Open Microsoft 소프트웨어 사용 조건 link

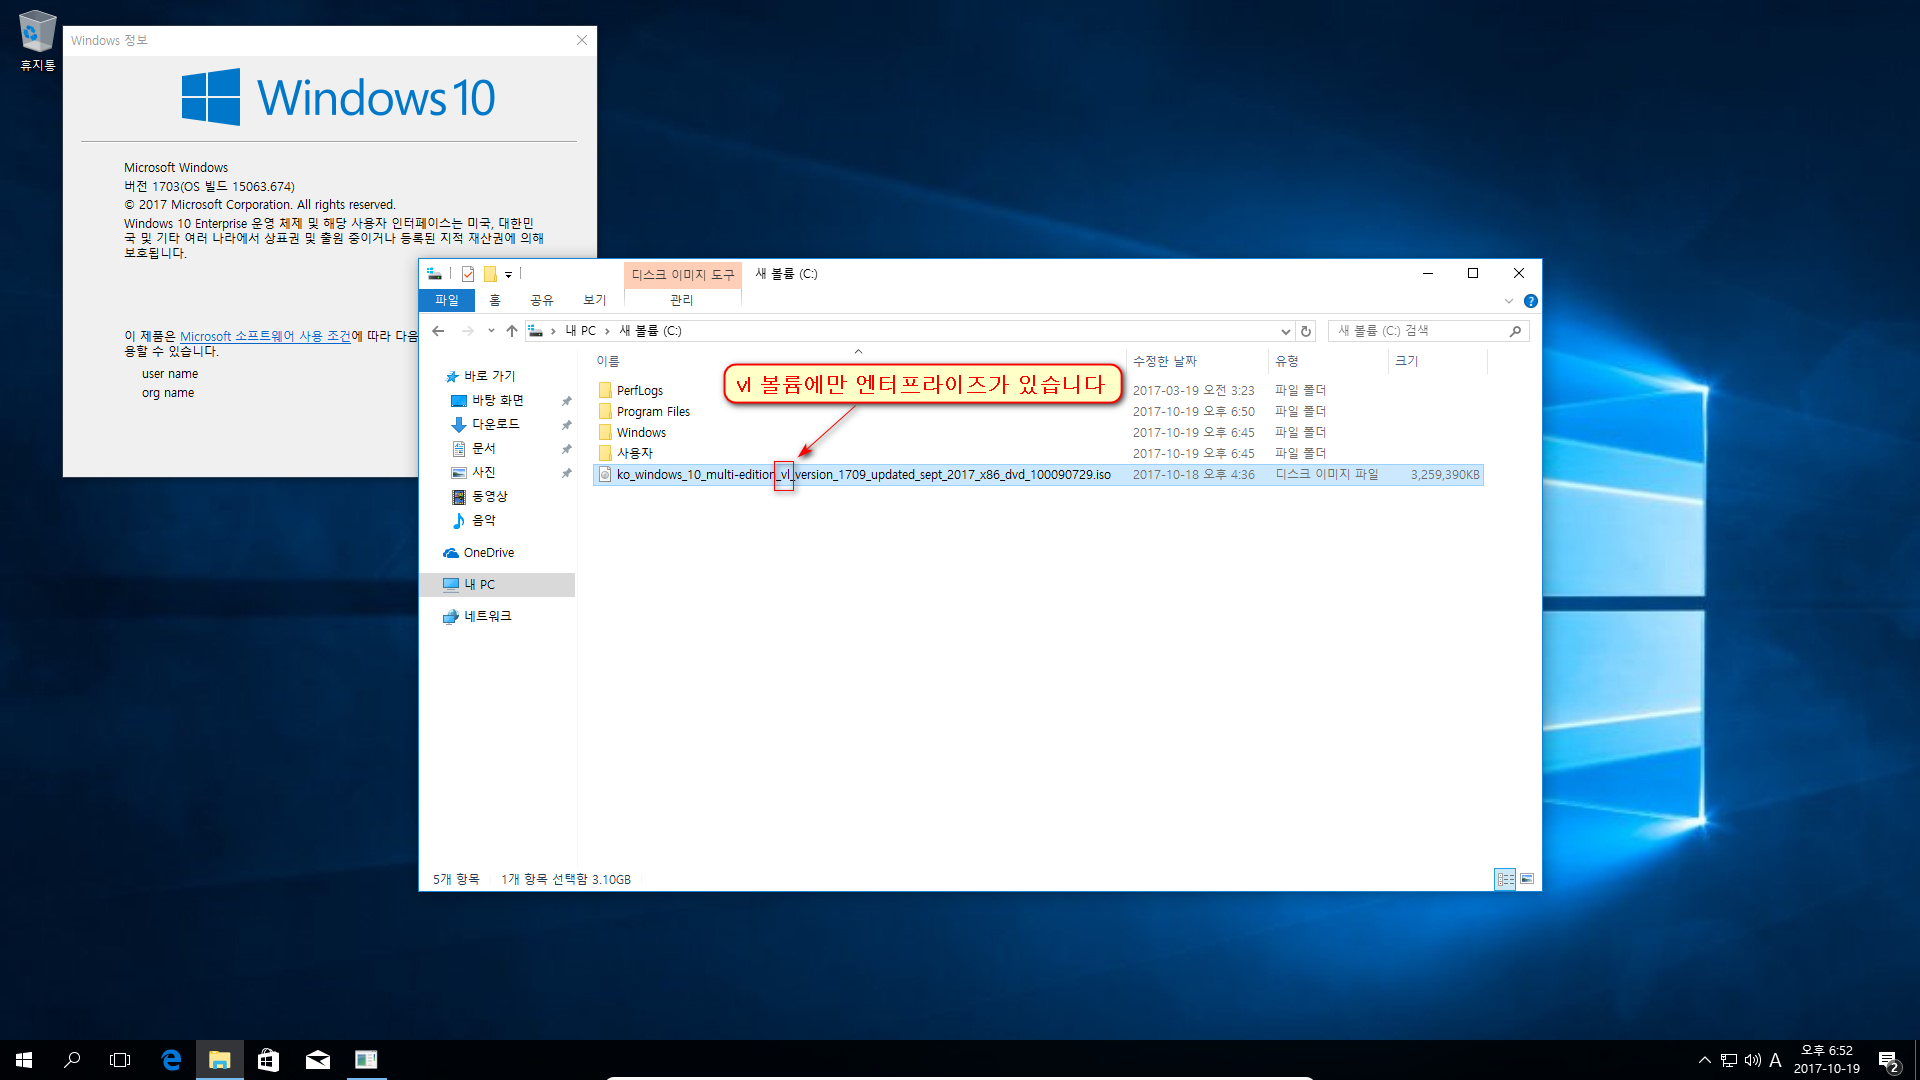point(265,336)
